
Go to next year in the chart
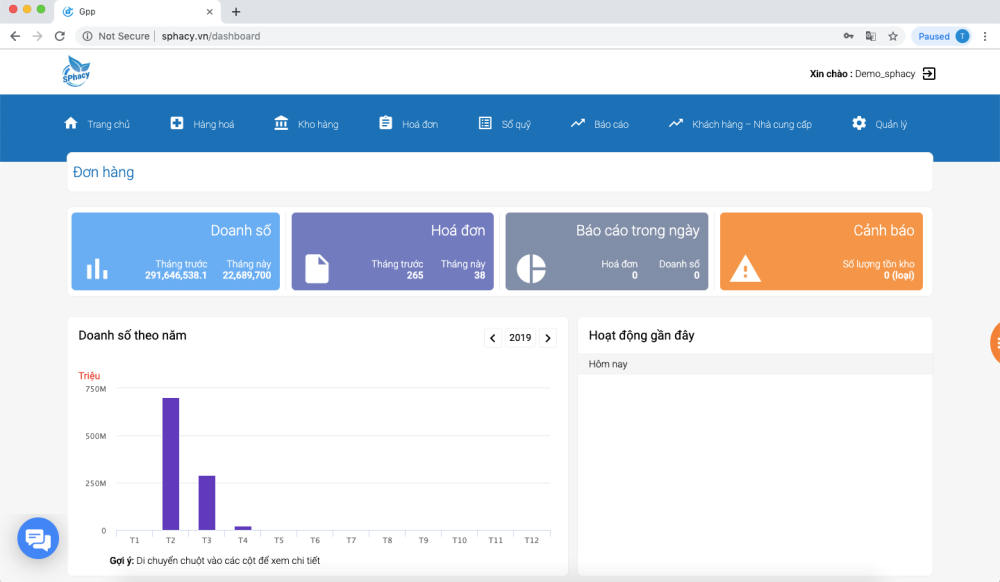coord(548,338)
